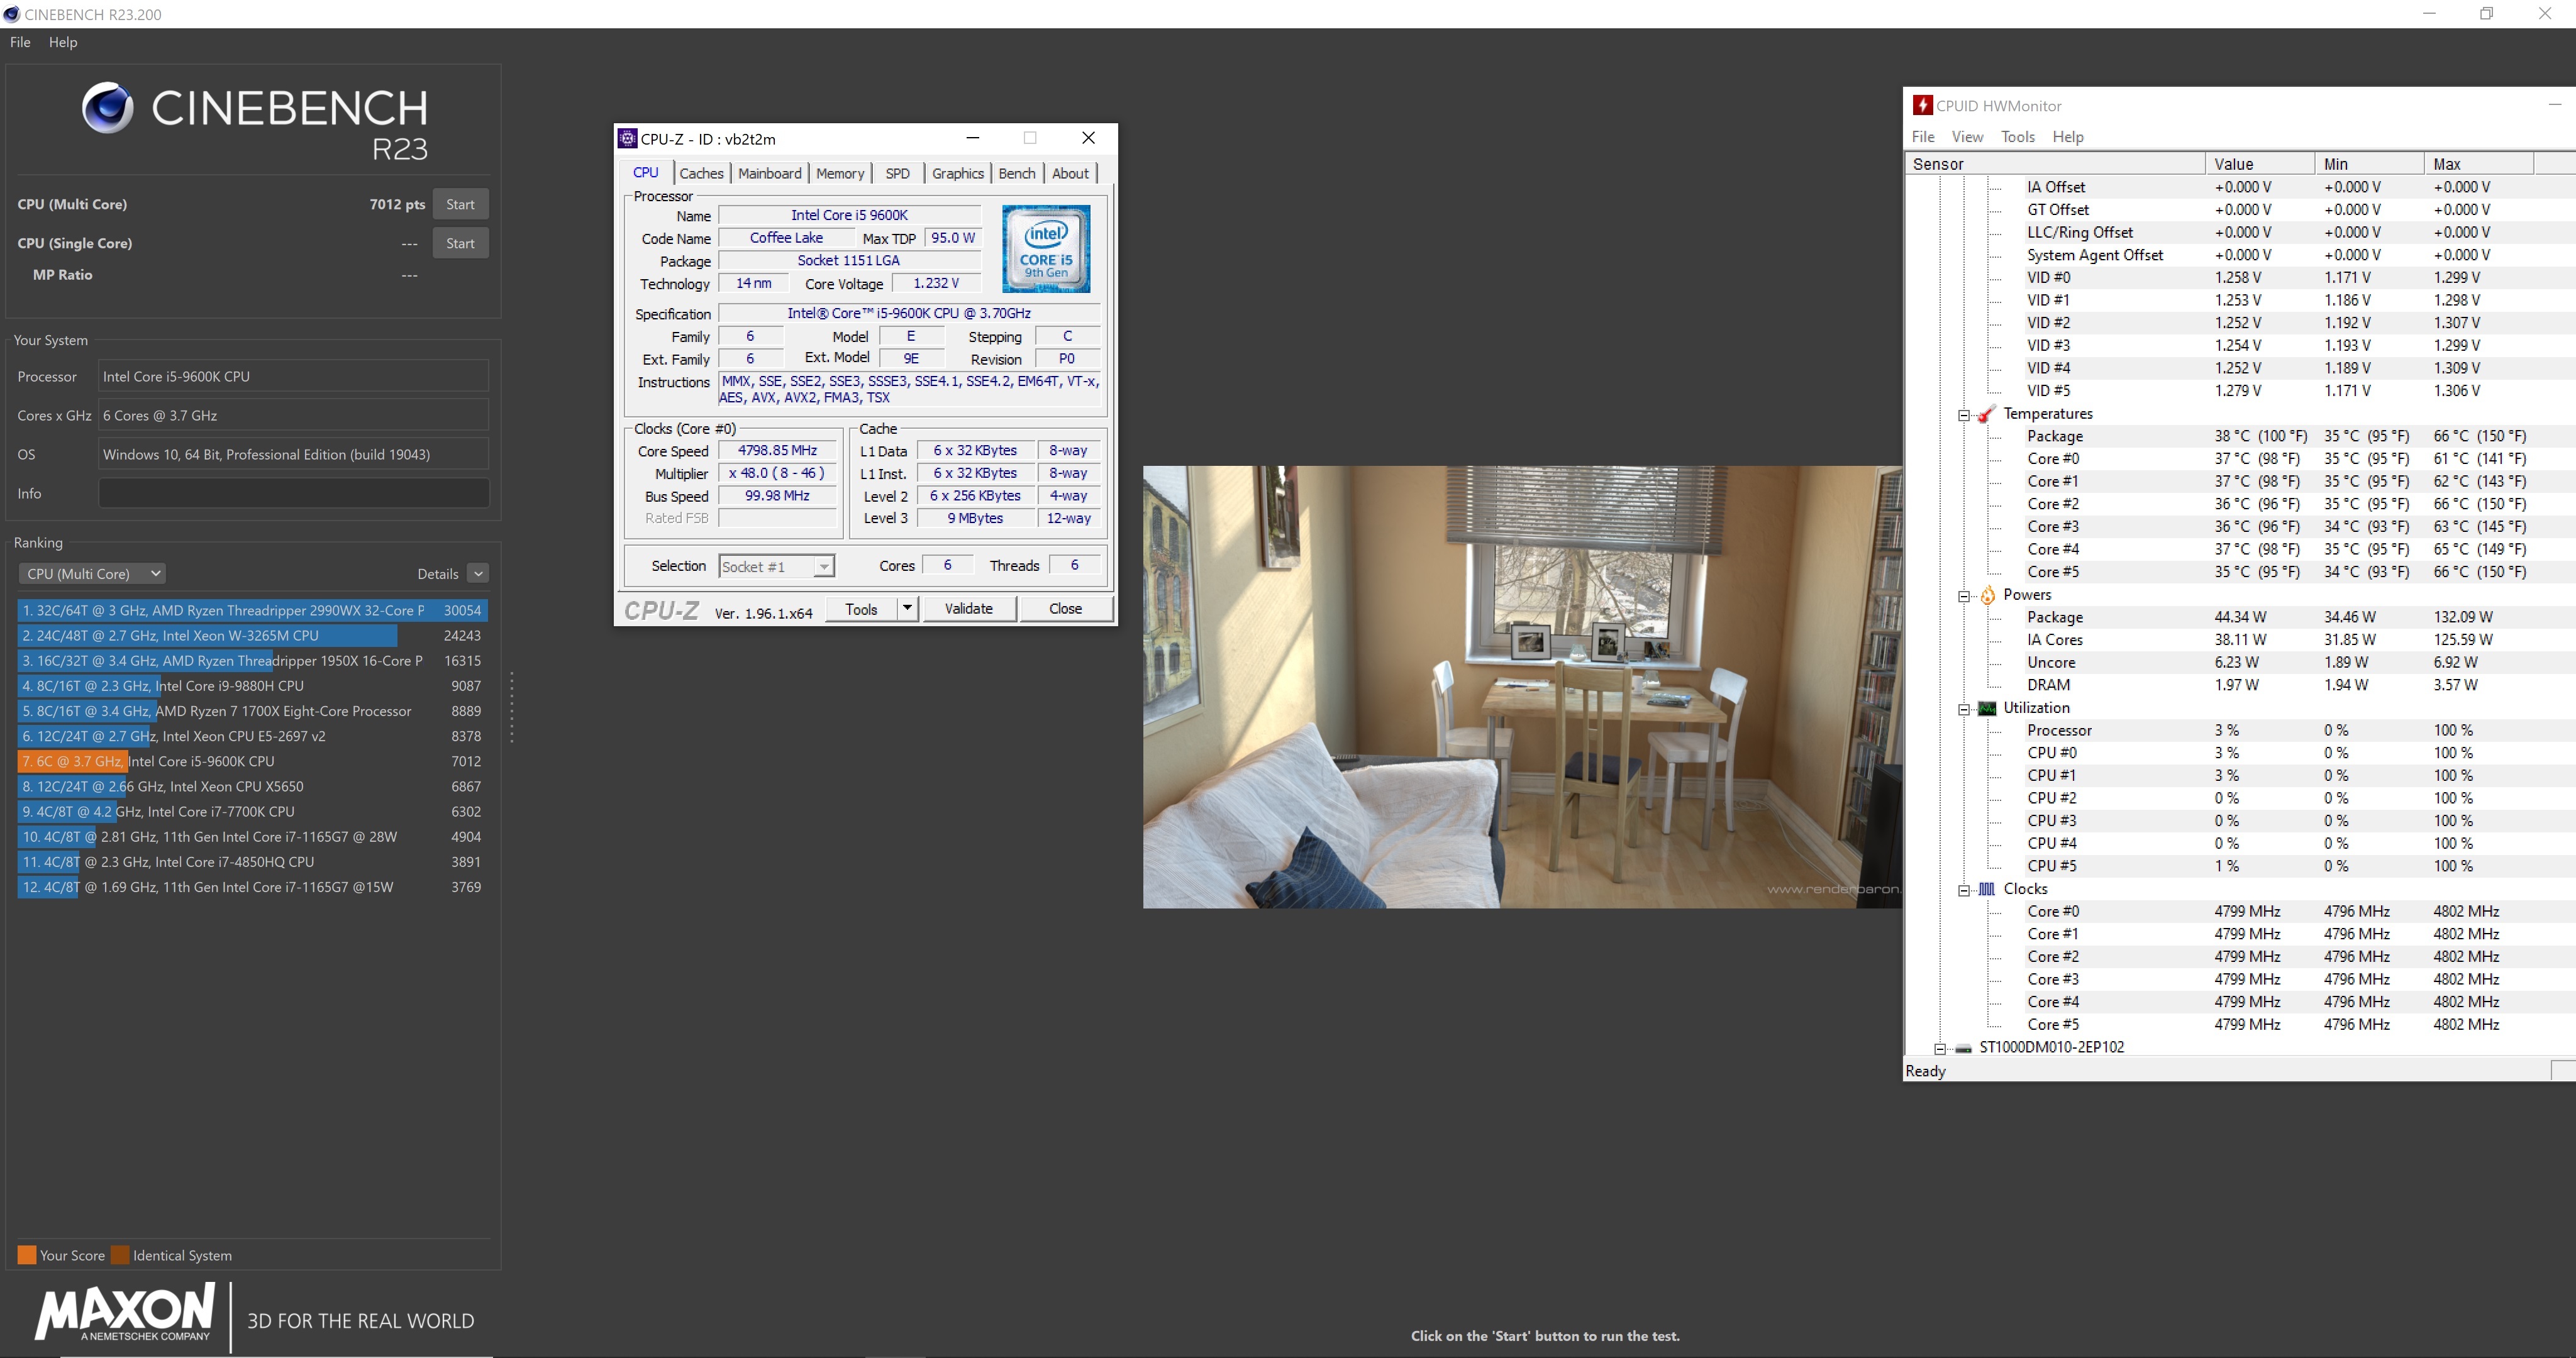Expand the ranking Details dropdown arrow
This screenshot has height=1358, width=2576.
click(478, 574)
